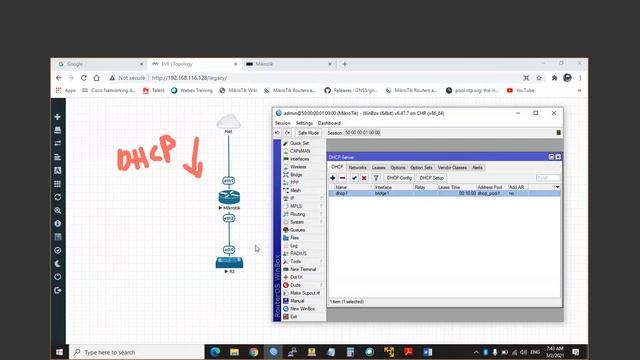Open RADIUS in WinBox sidebar

point(298,253)
